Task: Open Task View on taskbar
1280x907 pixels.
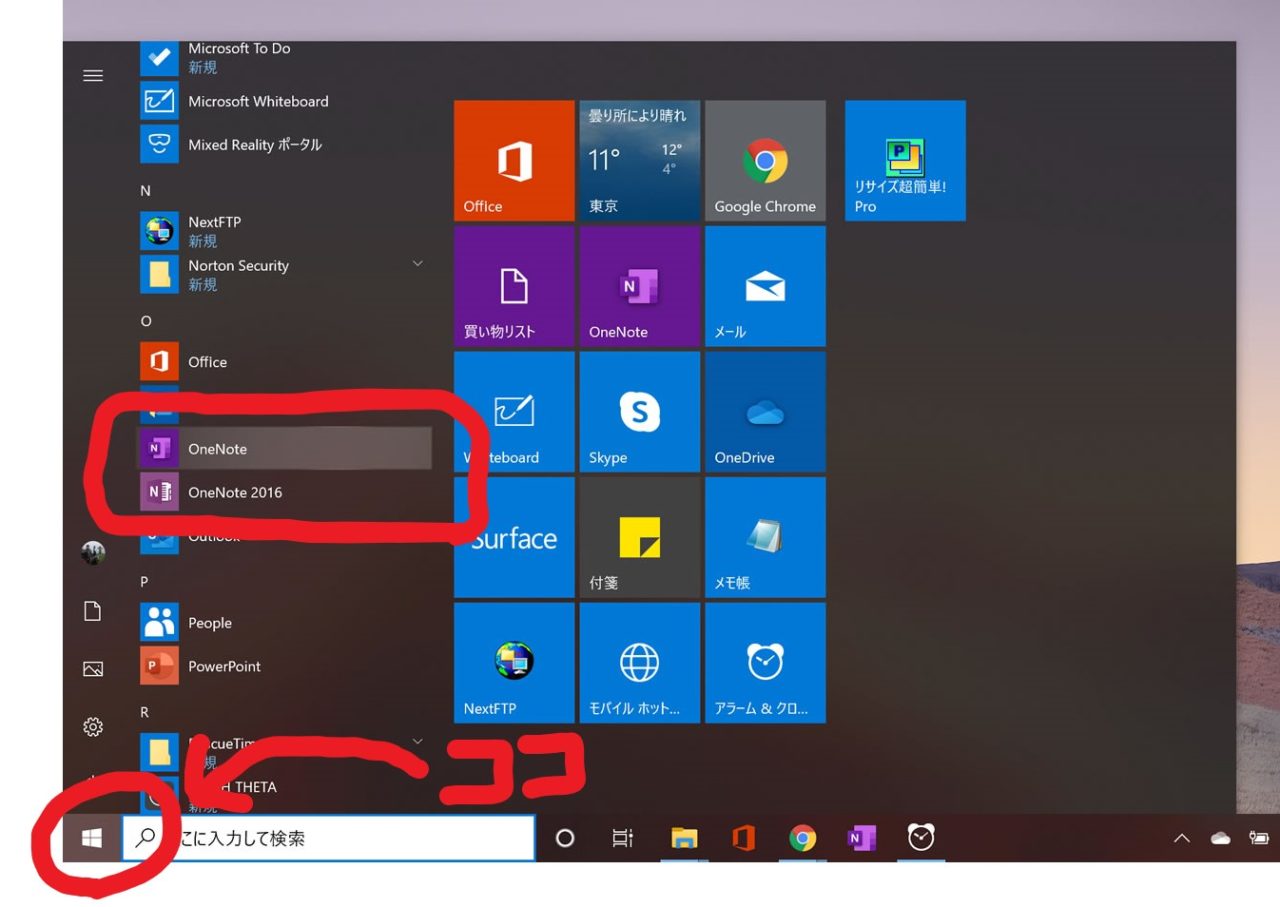Action: pyautogui.click(x=623, y=838)
